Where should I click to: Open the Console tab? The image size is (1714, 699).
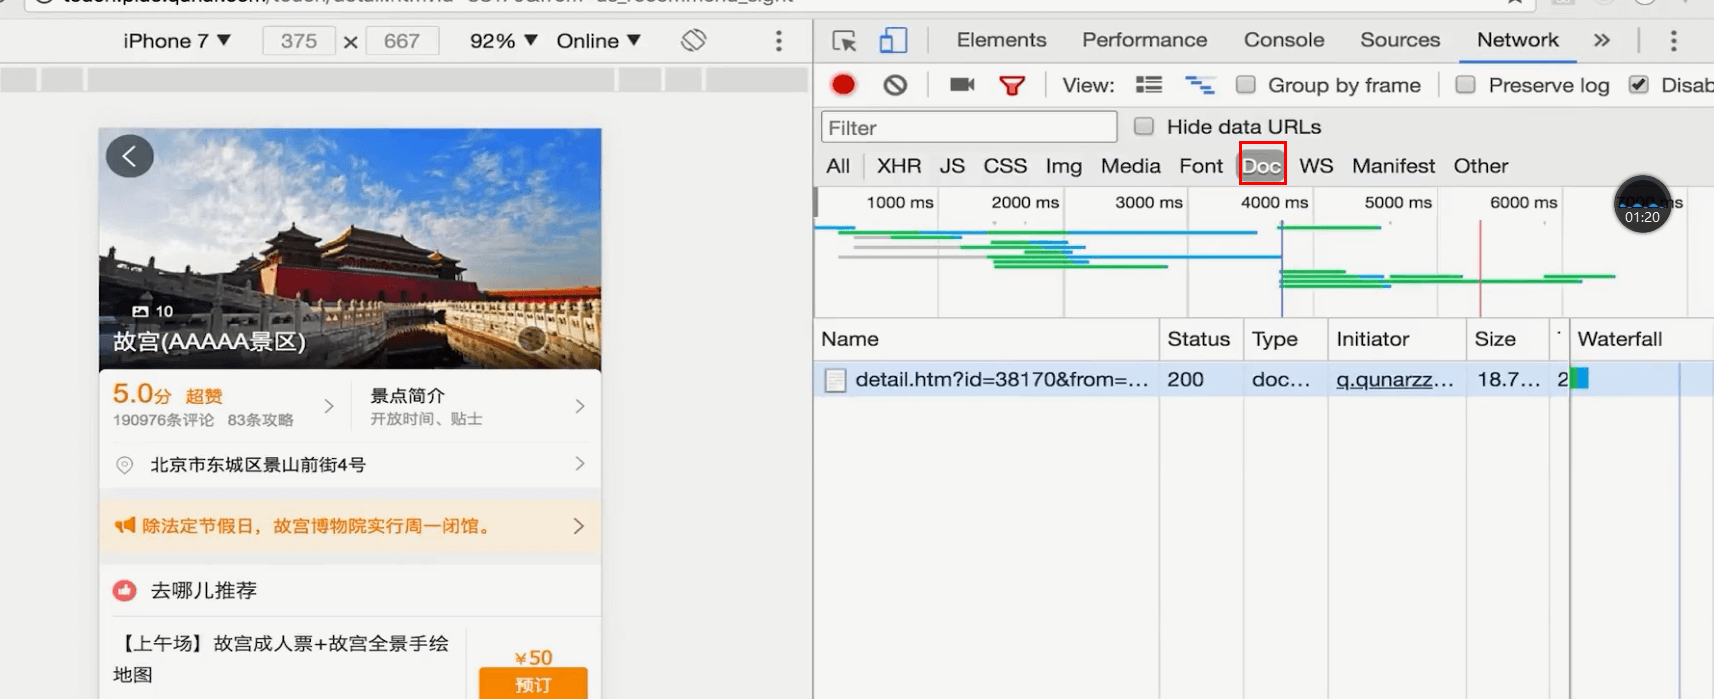pos(1284,40)
